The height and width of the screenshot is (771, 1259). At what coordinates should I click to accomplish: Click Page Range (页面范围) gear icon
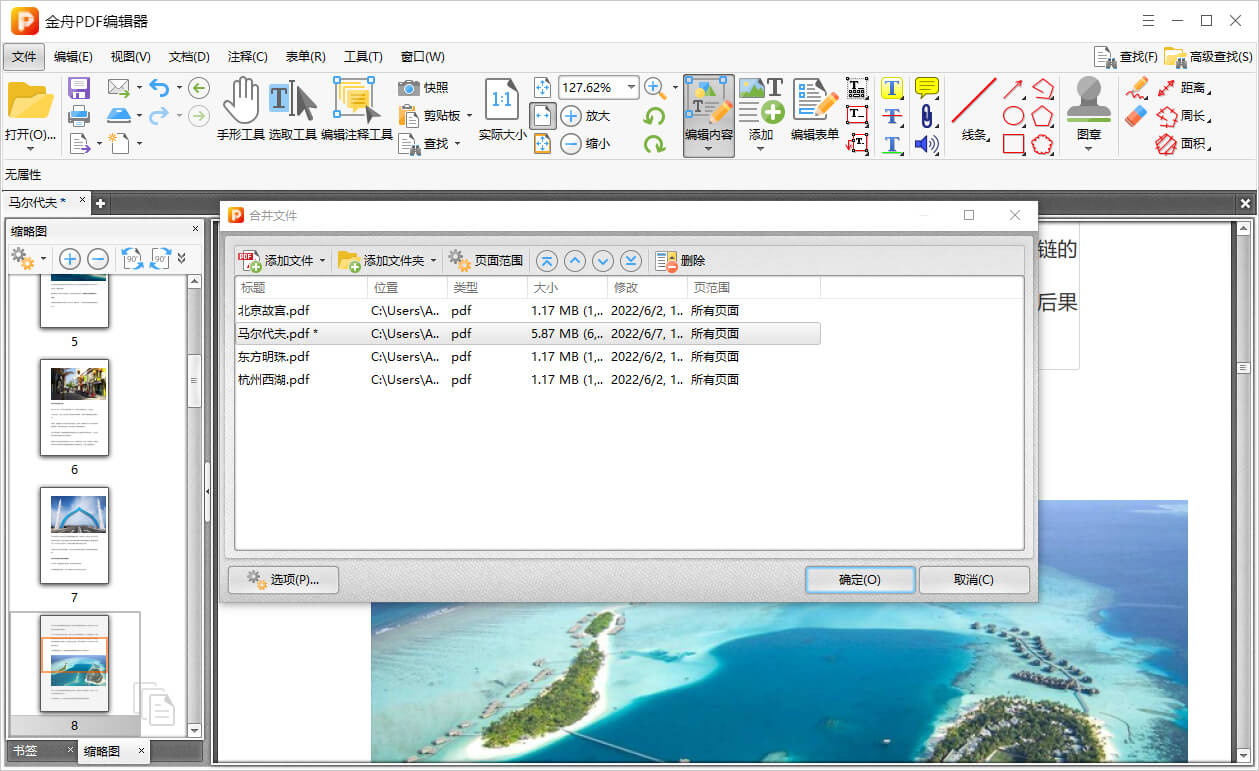click(460, 261)
